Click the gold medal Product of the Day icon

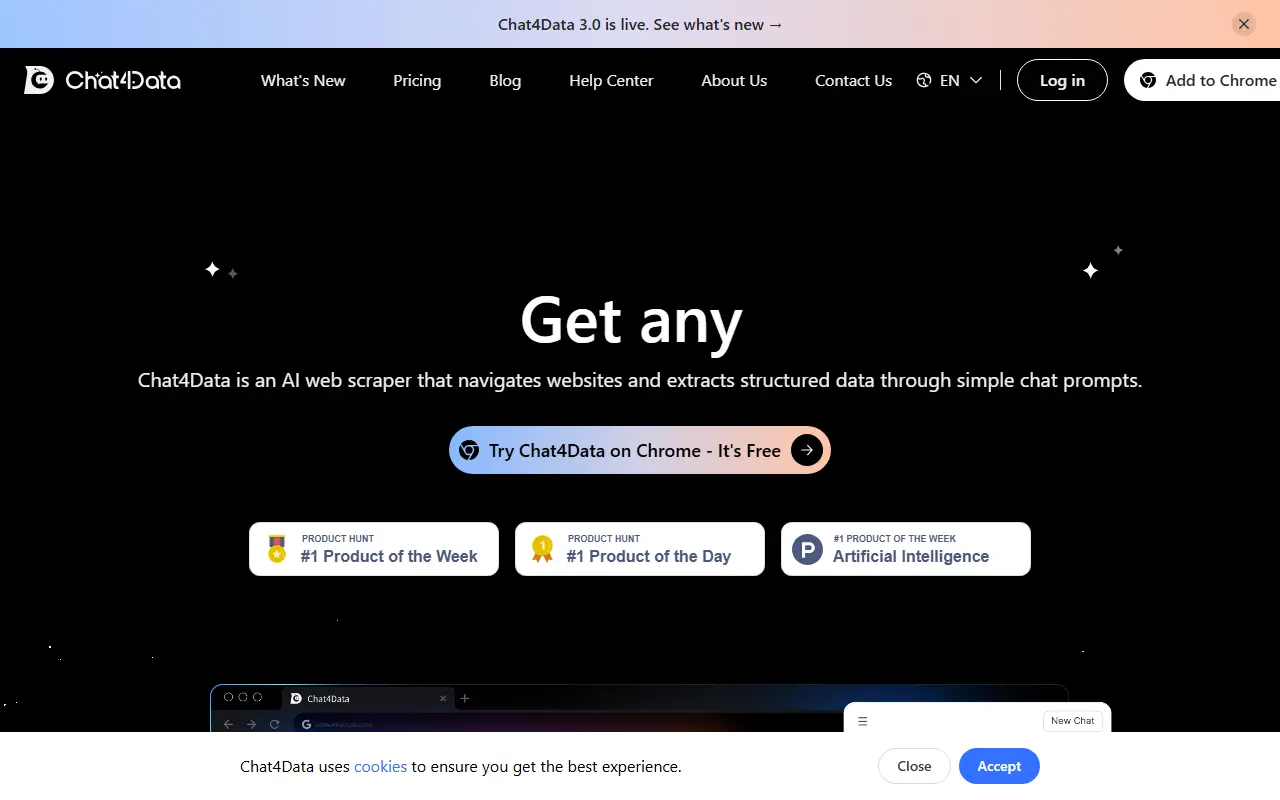coord(542,549)
